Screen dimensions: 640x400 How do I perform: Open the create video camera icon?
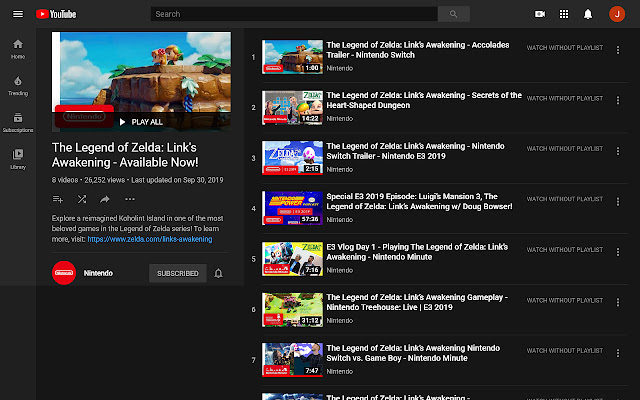click(540, 14)
